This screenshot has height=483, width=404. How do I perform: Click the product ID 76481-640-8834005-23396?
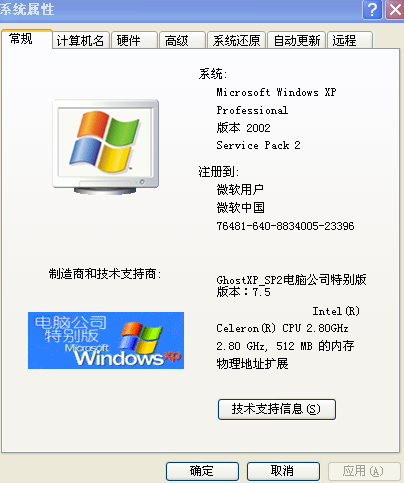[285, 226]
